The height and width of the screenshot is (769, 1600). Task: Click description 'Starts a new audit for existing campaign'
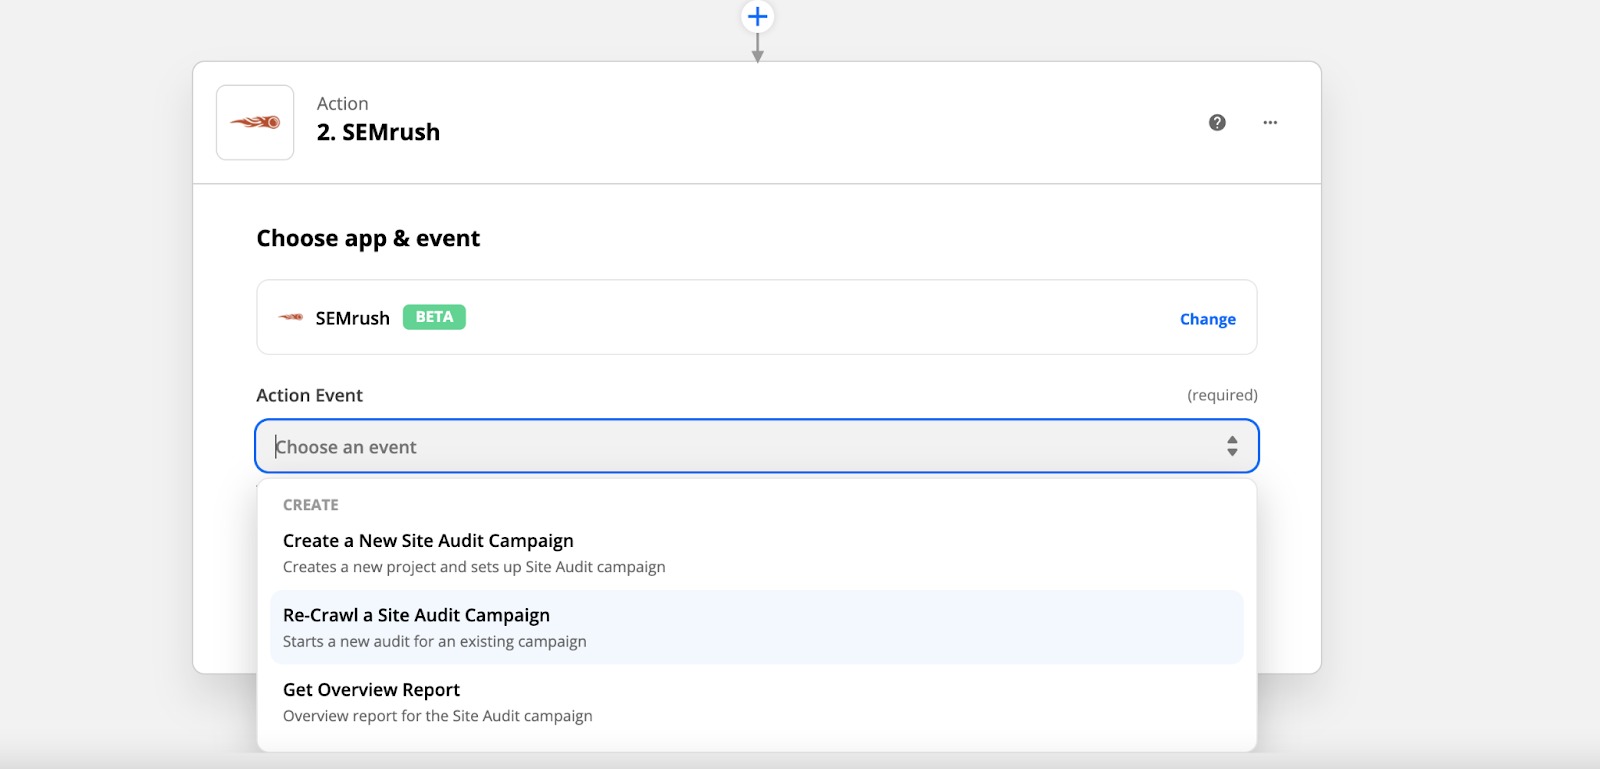click(434, 642)
